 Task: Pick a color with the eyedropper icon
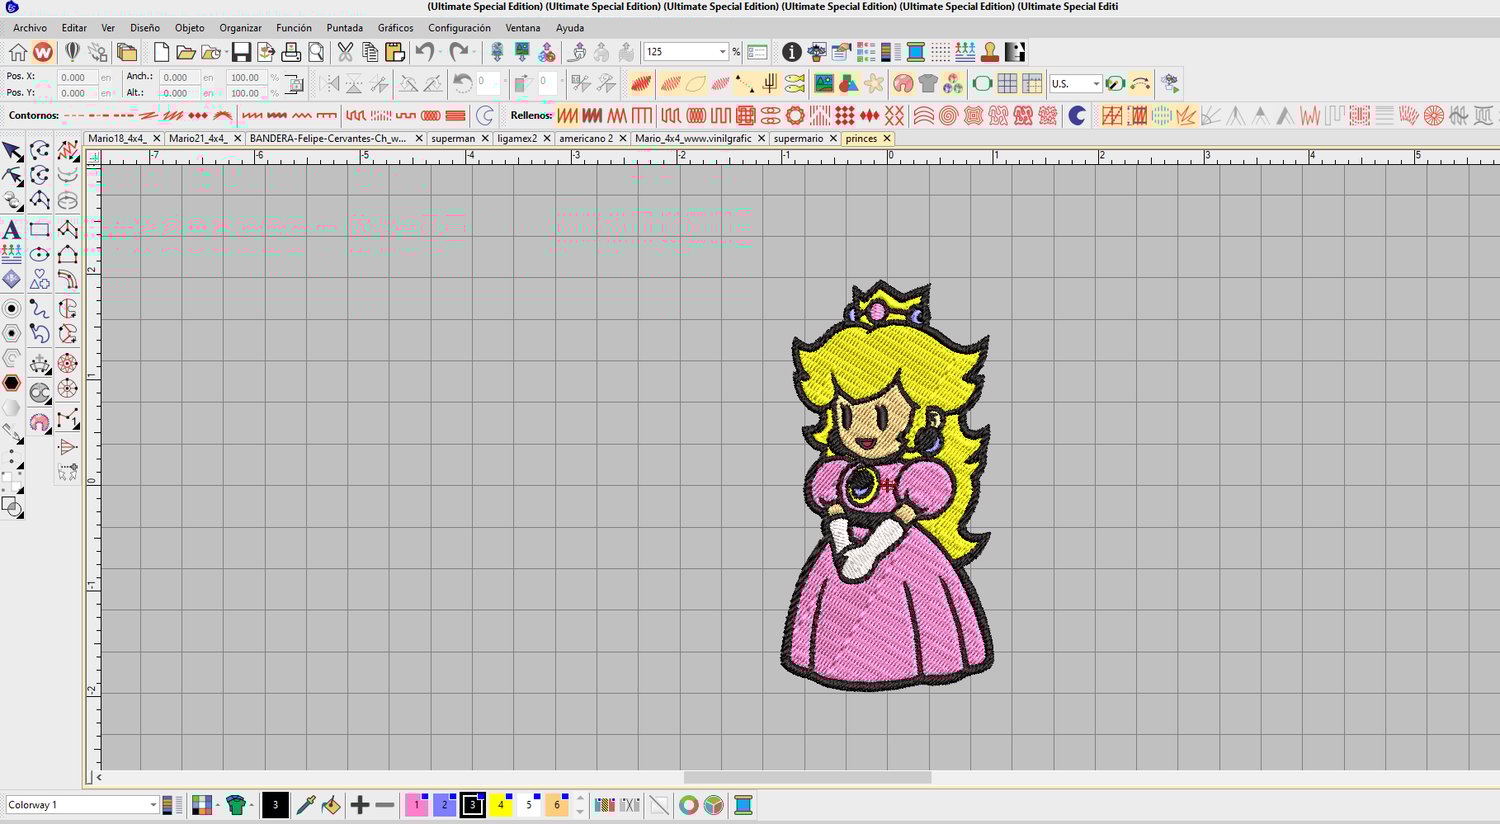click(306, 805)
